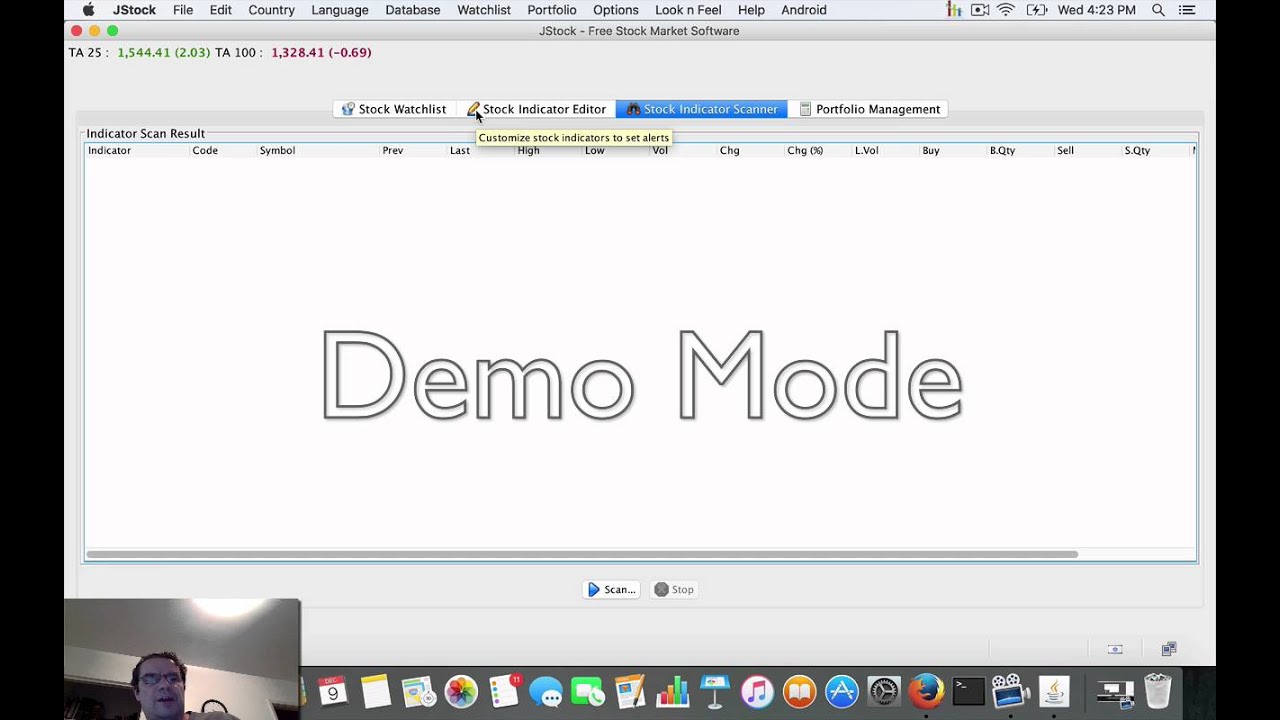Viewport: 1280px width, 720px height.
Task: Open Terminal from the Dock
Action: tap(968, 691)
